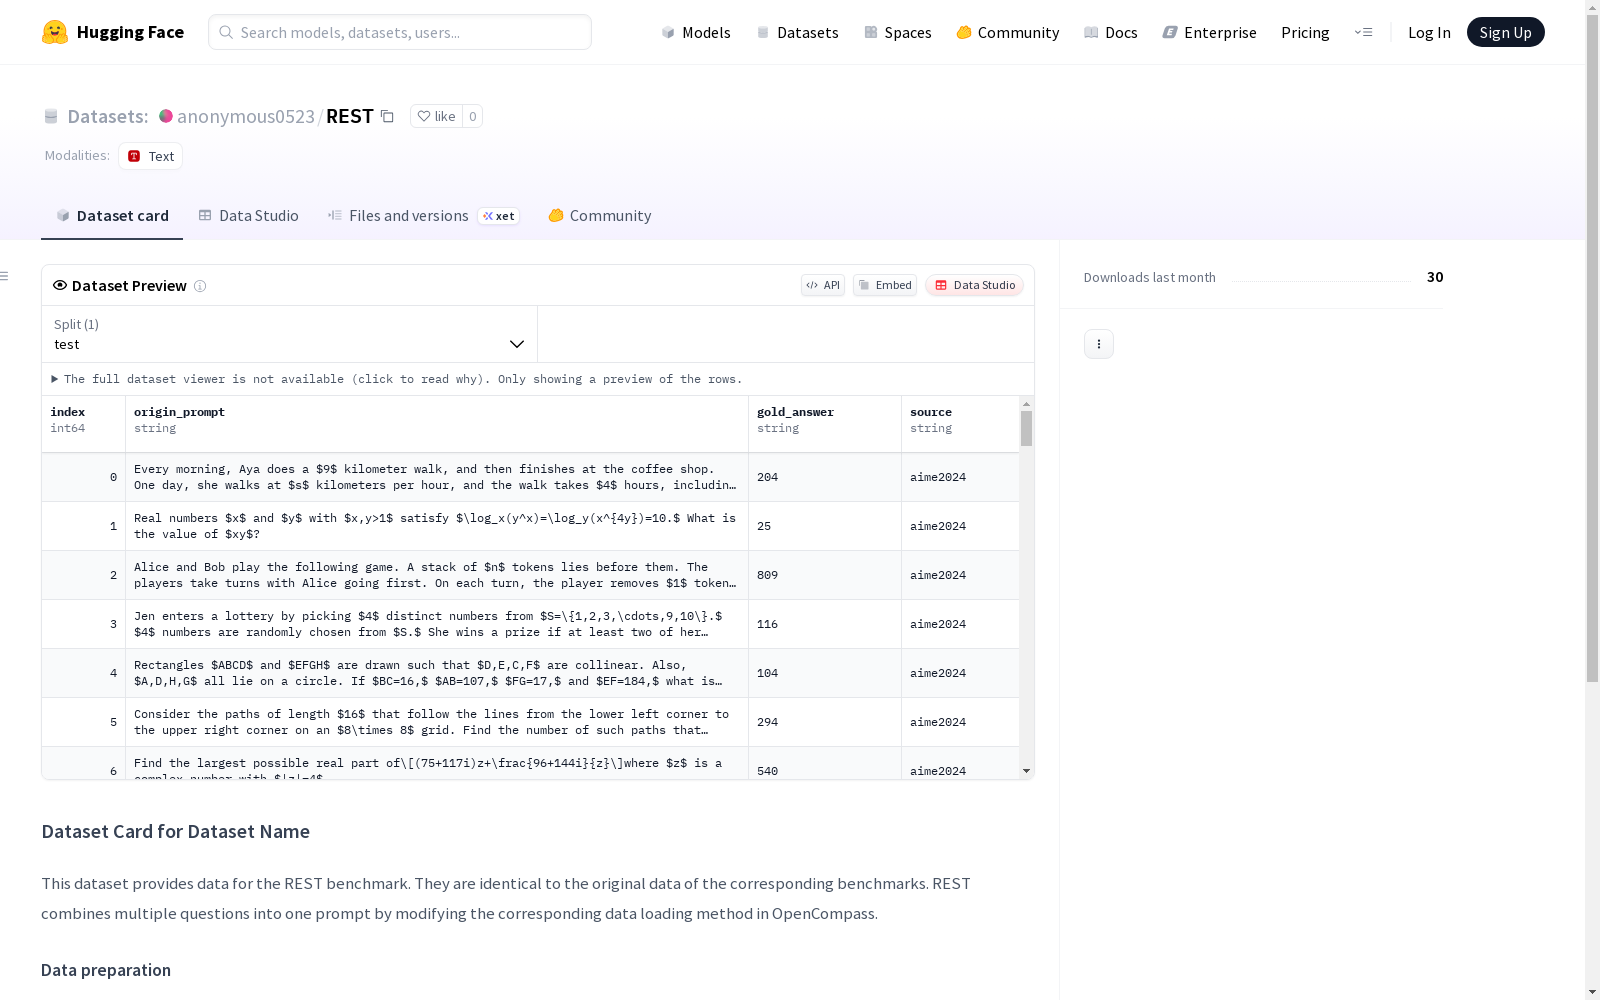Click the dataset table vertical scrollbar thumb
Screen dimensions: 1600x1000
pyautogui.click(x=1026, y=428)
